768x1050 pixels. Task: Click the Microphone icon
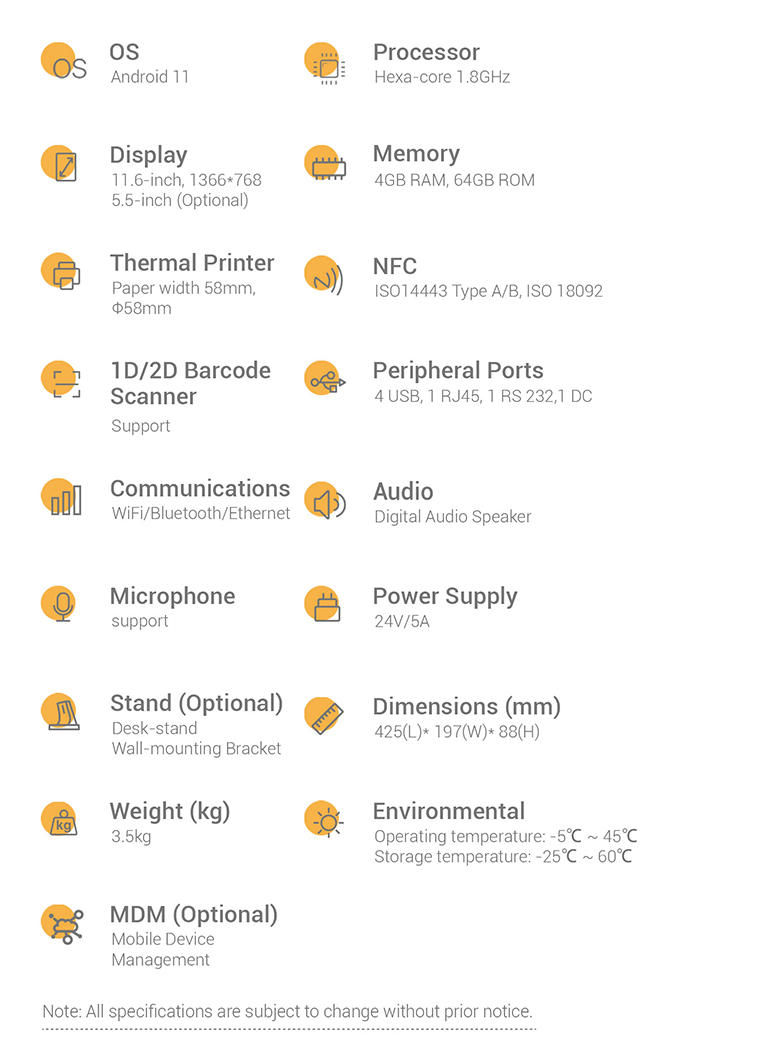(x=59, y=604)
